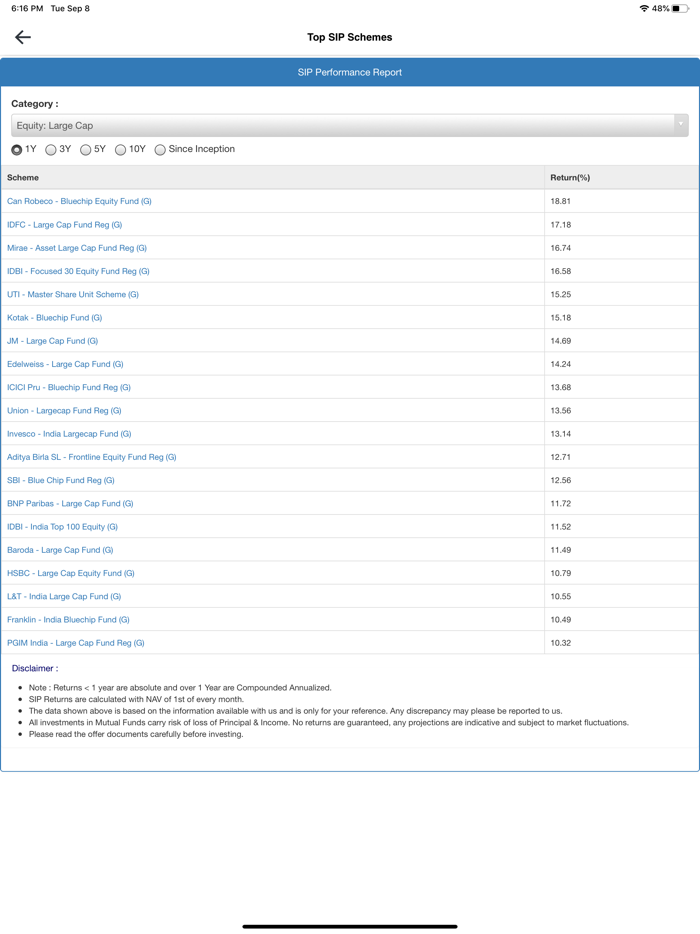The width and height of the screenshot is (700, 934).
Task: Click the 16.74 return value
Action: 561,248
